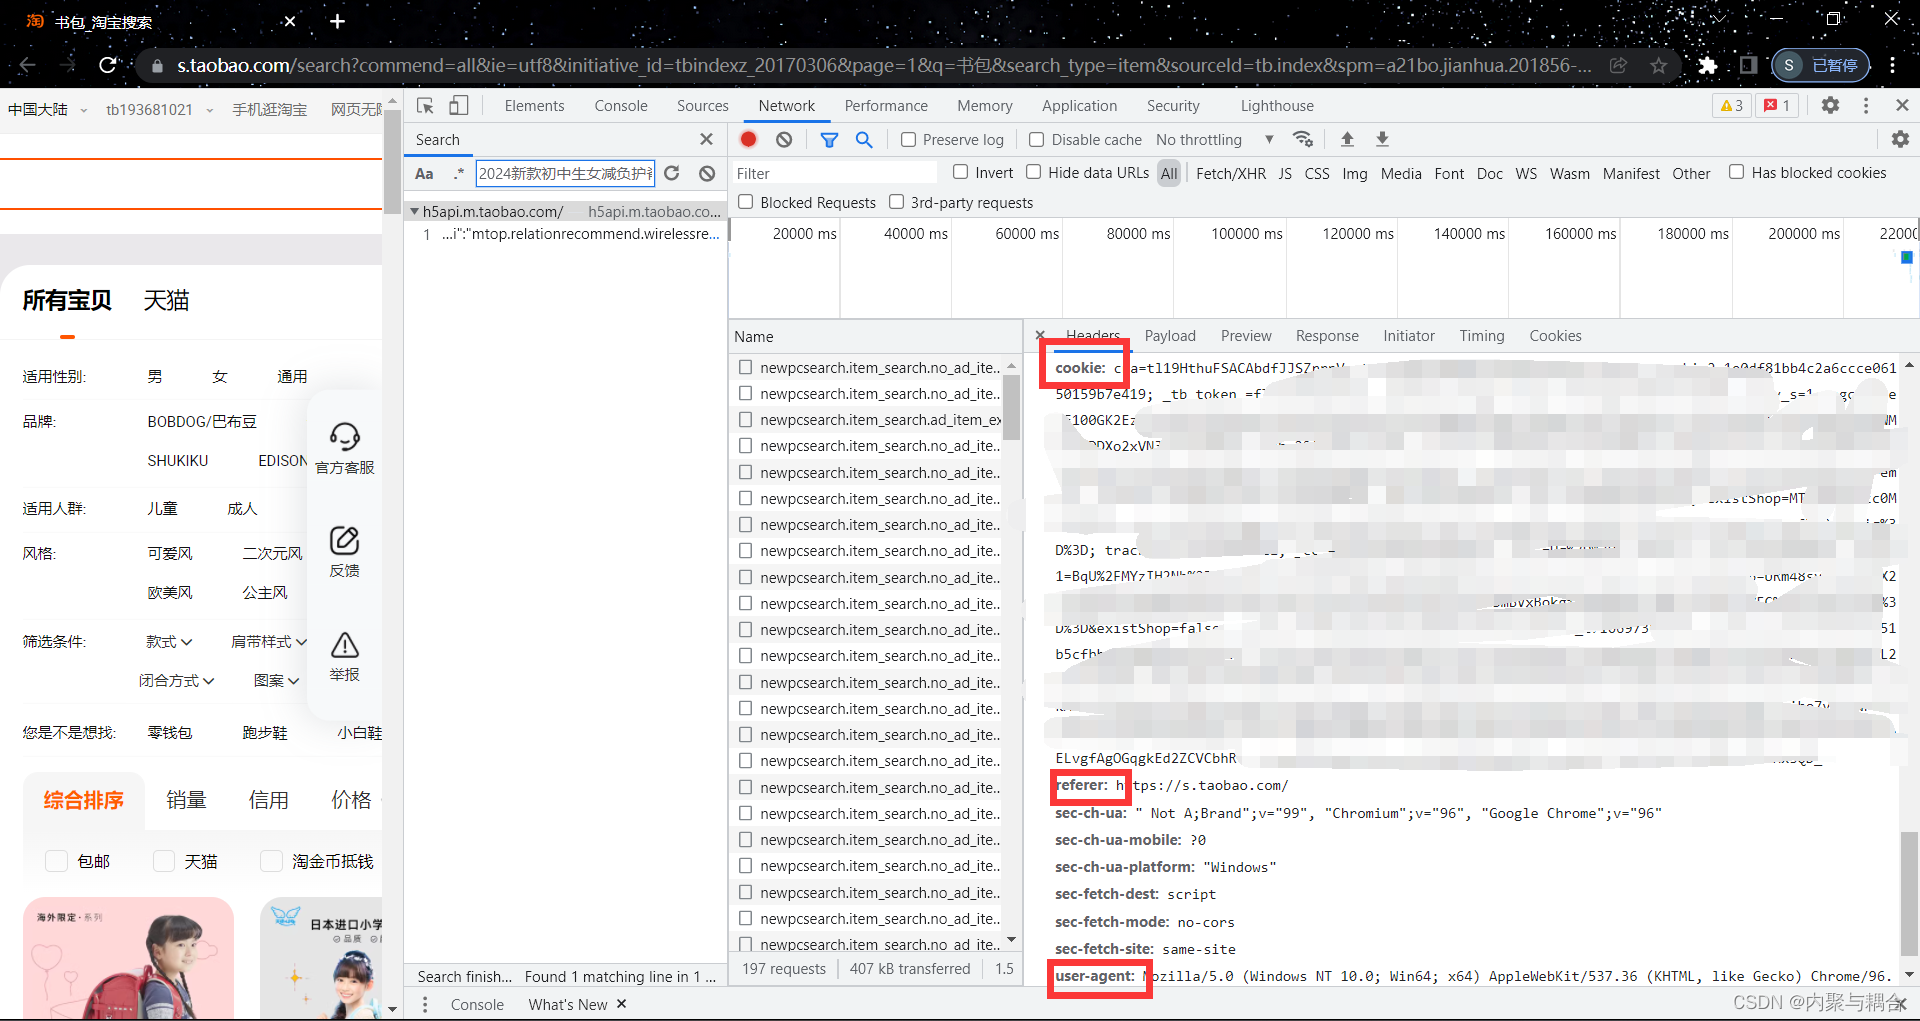Collapse the h5api.m.taobao.com request group
This screenshot has width=1920, height=1021.
click(414, 211)
